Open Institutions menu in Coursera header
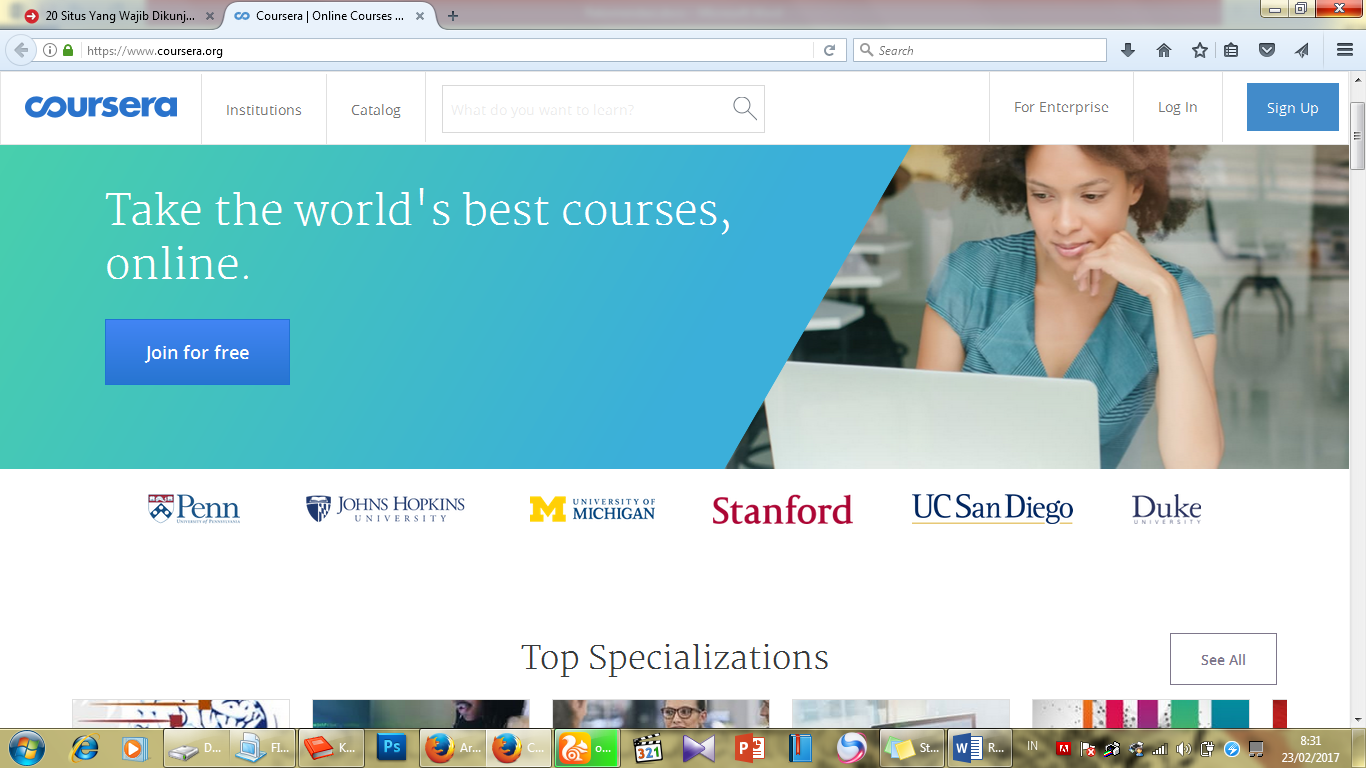The height and width of the screenshot is (768, 1366). point(264,110)
